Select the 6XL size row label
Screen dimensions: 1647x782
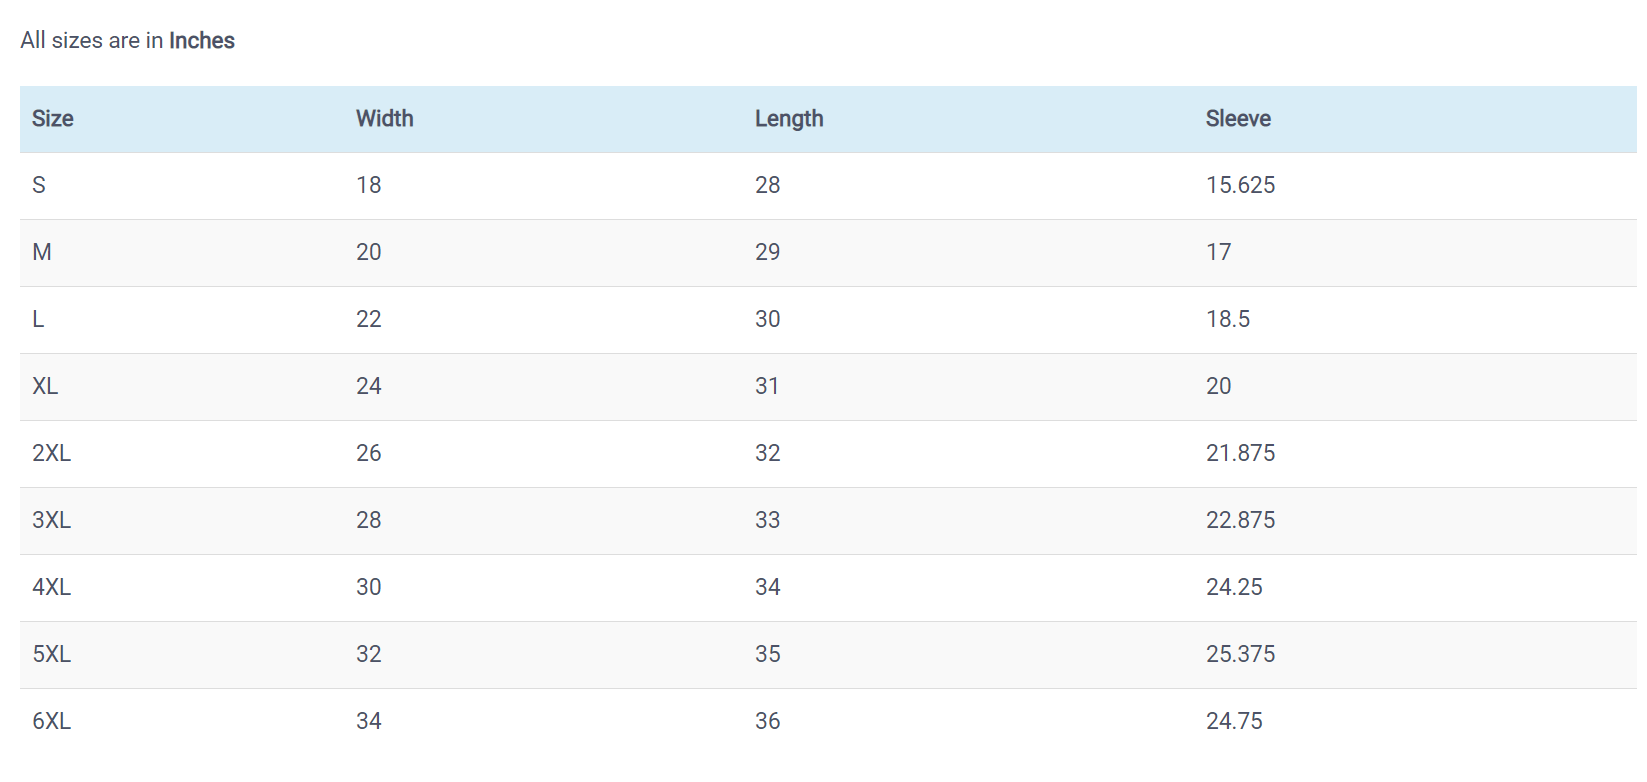tap(52, 721)
